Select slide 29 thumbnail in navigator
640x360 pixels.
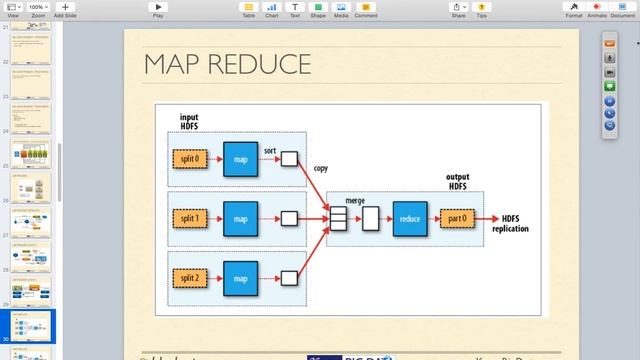click(x=31, y=292)
